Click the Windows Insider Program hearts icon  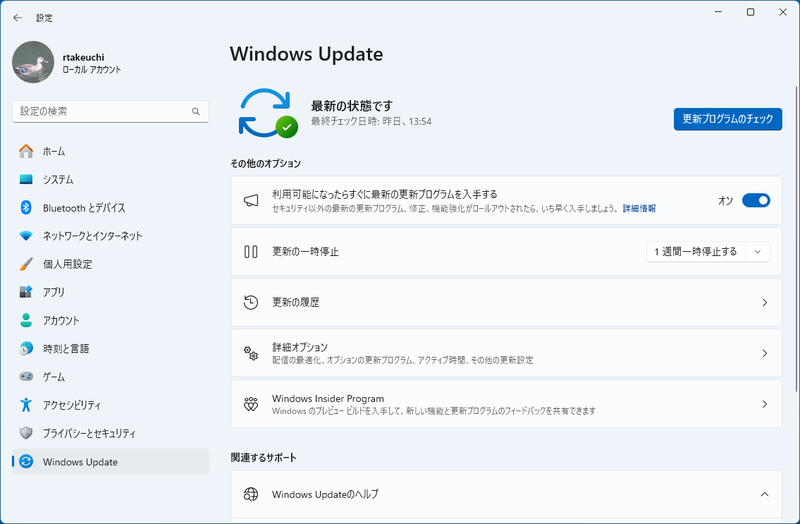click(251, 404)
